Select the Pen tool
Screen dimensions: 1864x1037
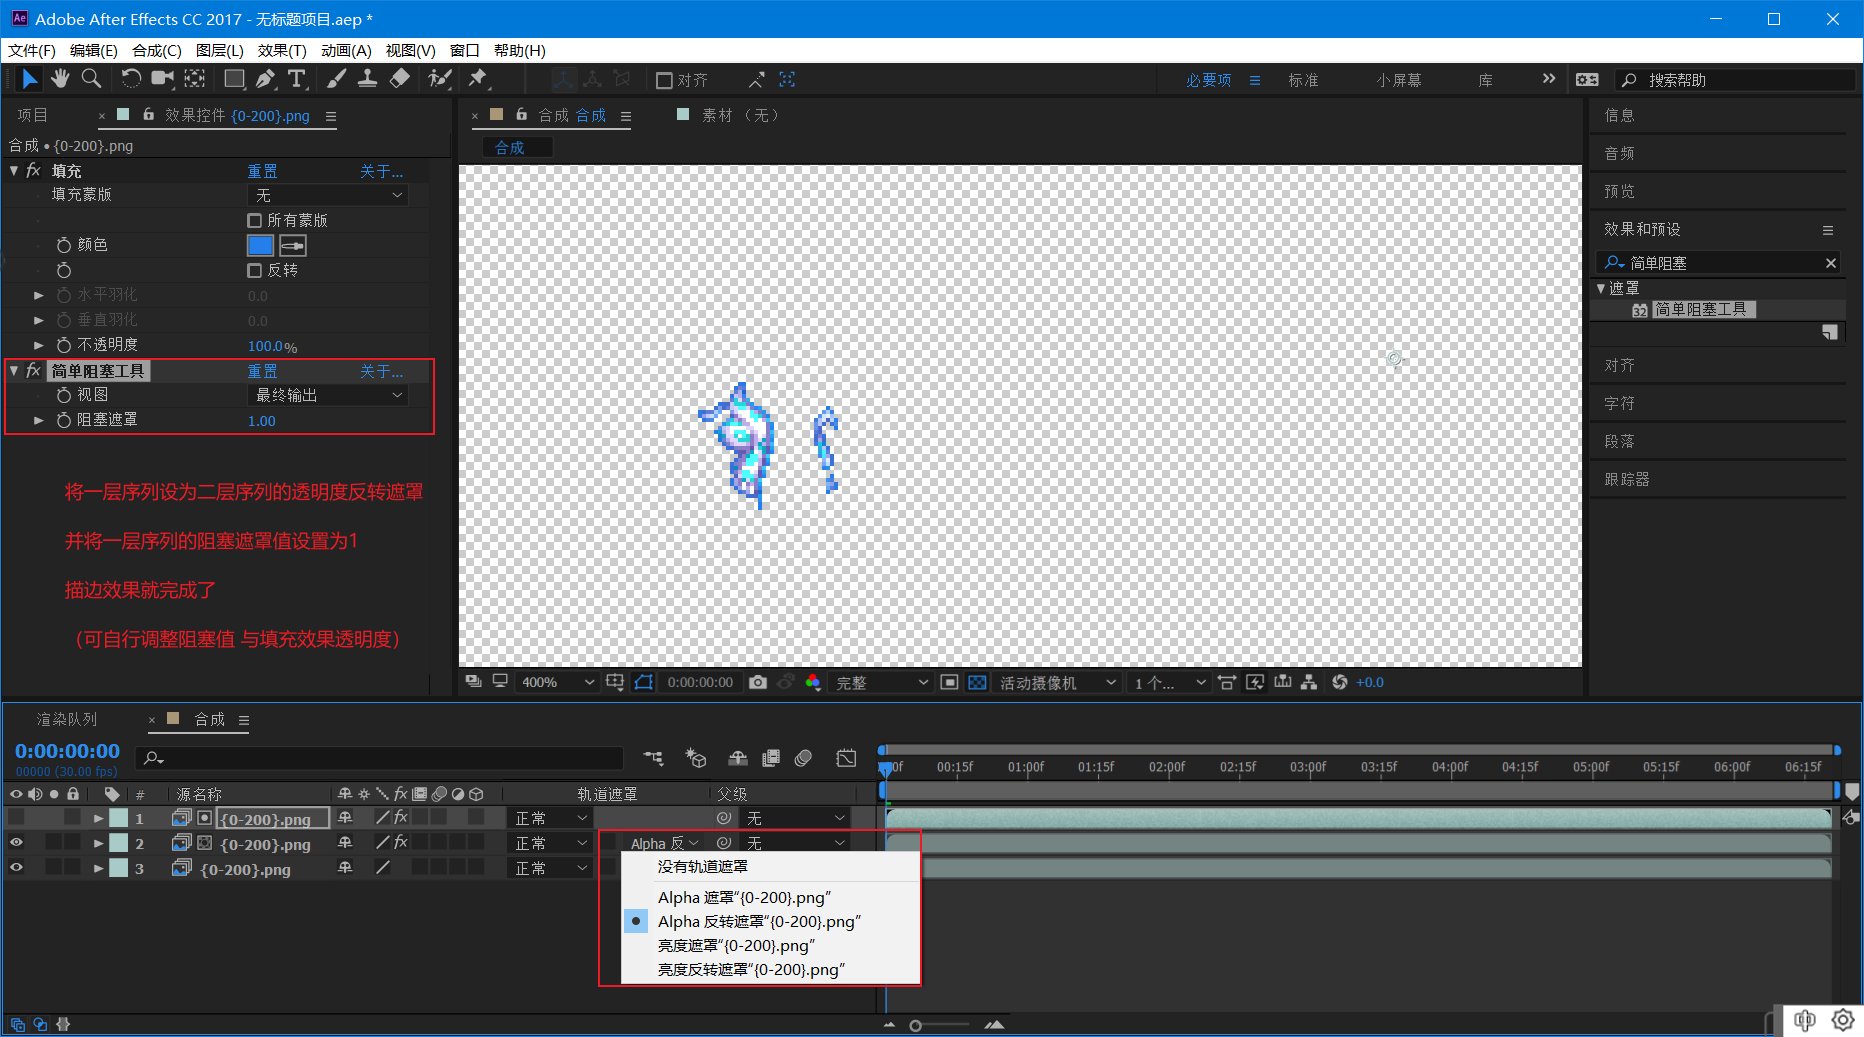(265, 79)
